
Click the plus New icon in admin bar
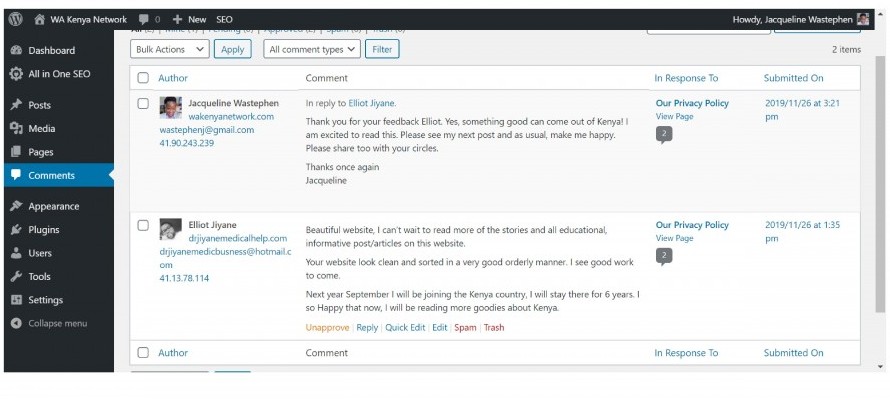coord(177,19)
